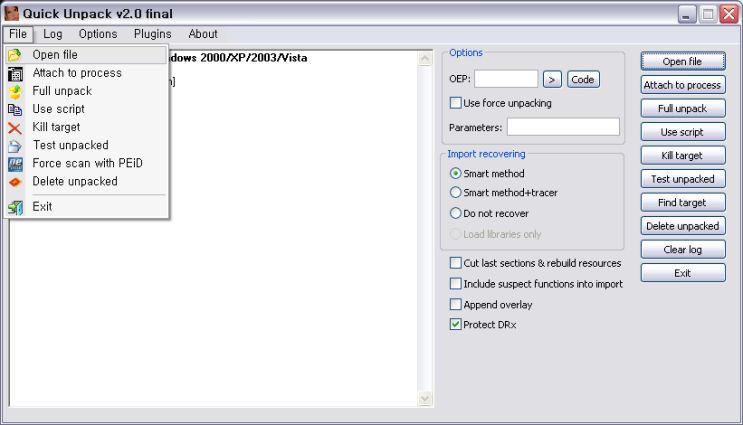Viewport: 743px width, 425px height.
Task: Click the Delete unpacked eraser icon
Action: 15,181
